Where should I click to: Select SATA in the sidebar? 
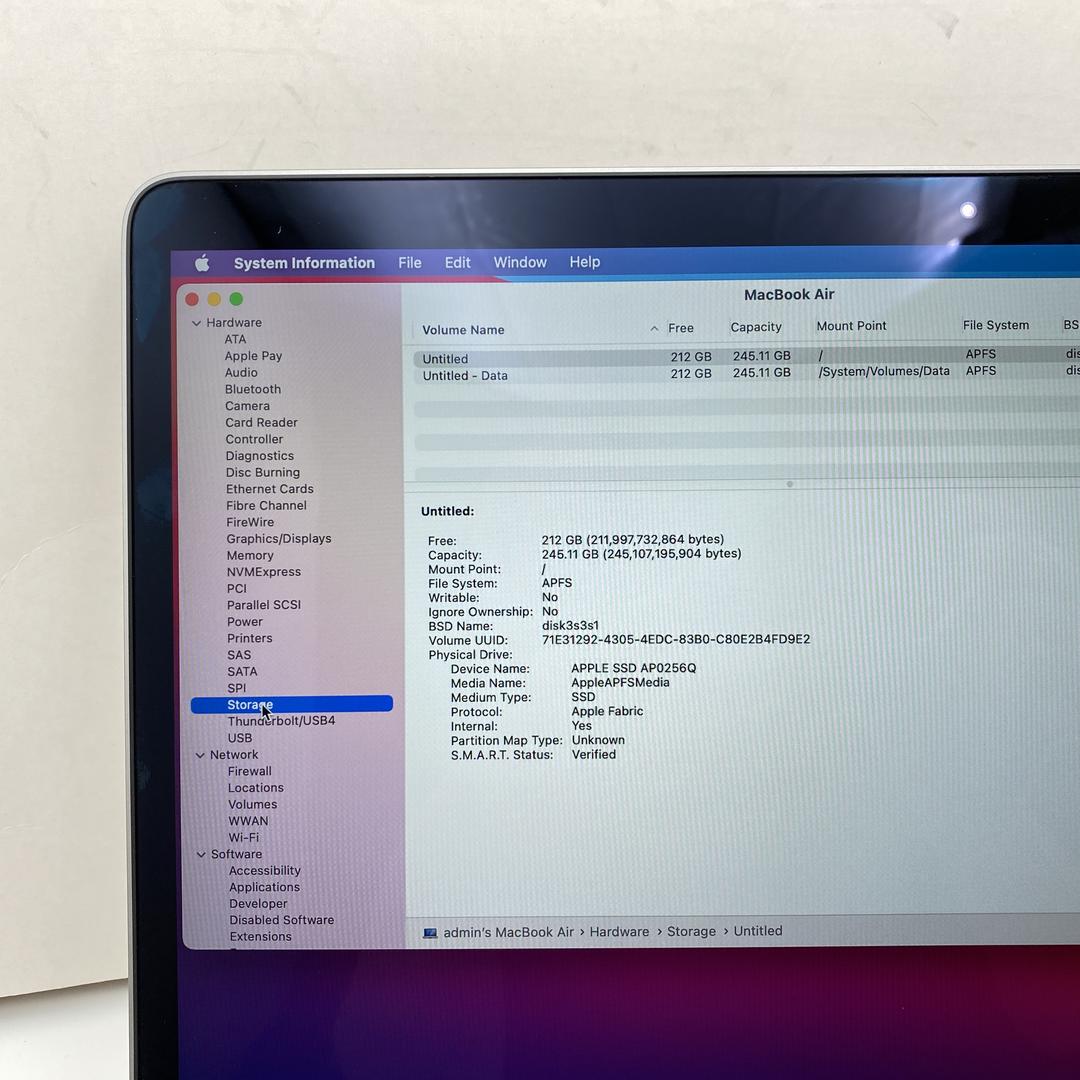(x=242, y=672)
